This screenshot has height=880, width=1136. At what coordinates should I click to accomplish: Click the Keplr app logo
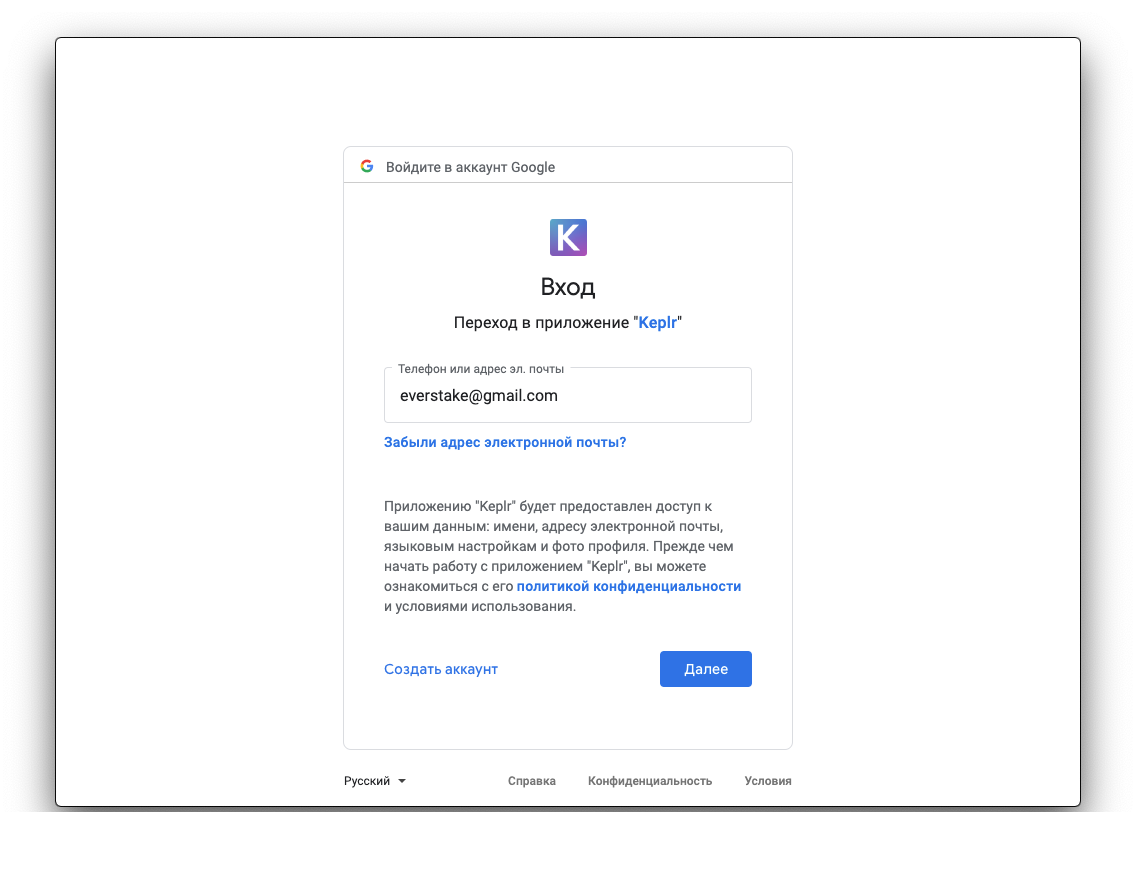pos(568,238)
